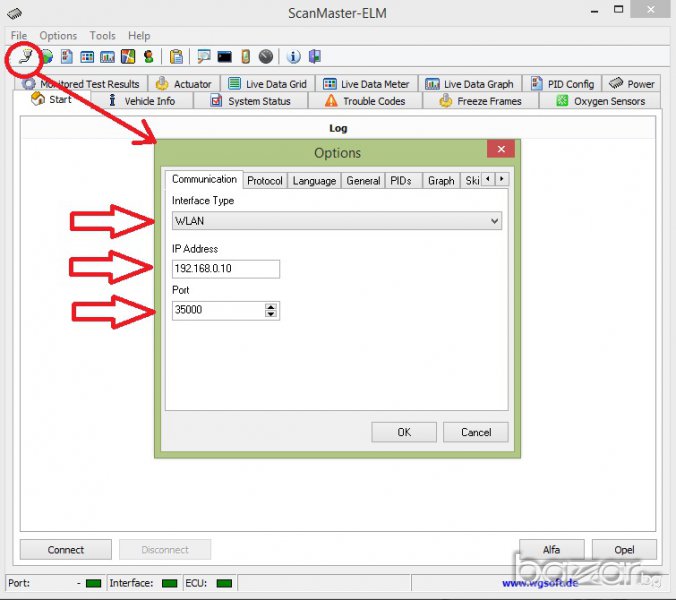Open the Tools menu

pos(102,36)
